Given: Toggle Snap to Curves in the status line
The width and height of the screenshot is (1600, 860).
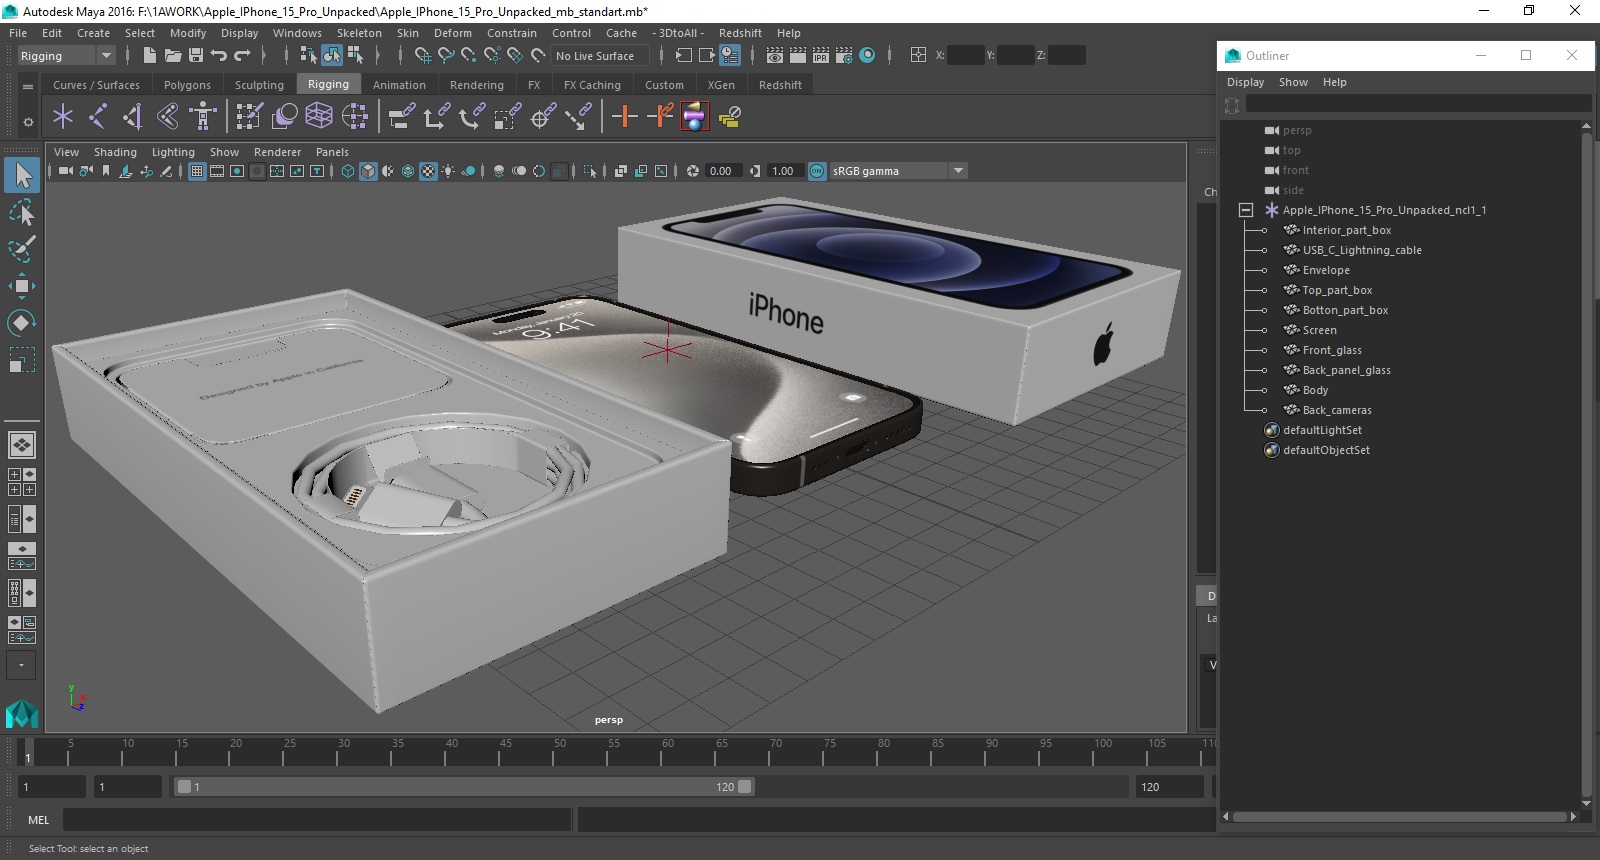Looking at the screenshot, I should (x=446, y=56).
